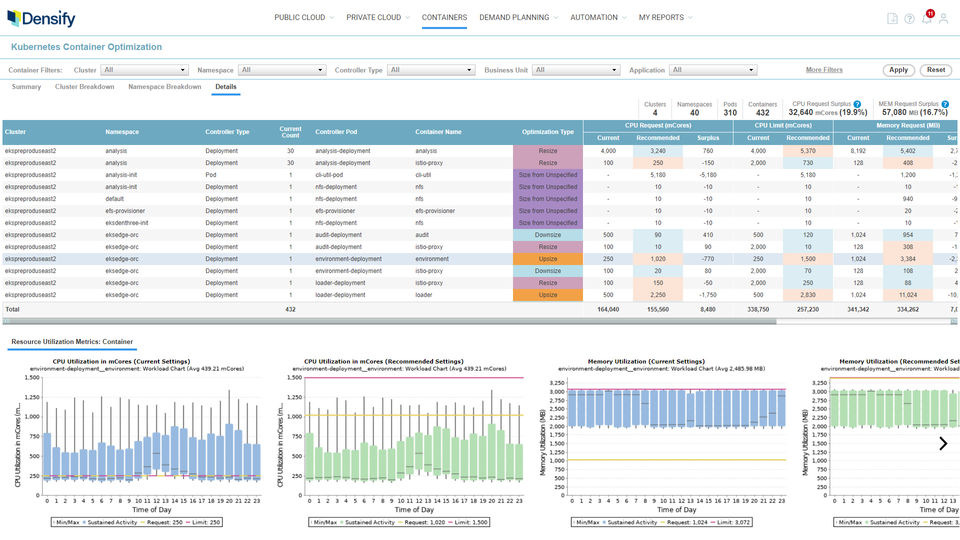The image size is (960, 540).
Task: Click the next chart arrow
Action: (942, 443)
